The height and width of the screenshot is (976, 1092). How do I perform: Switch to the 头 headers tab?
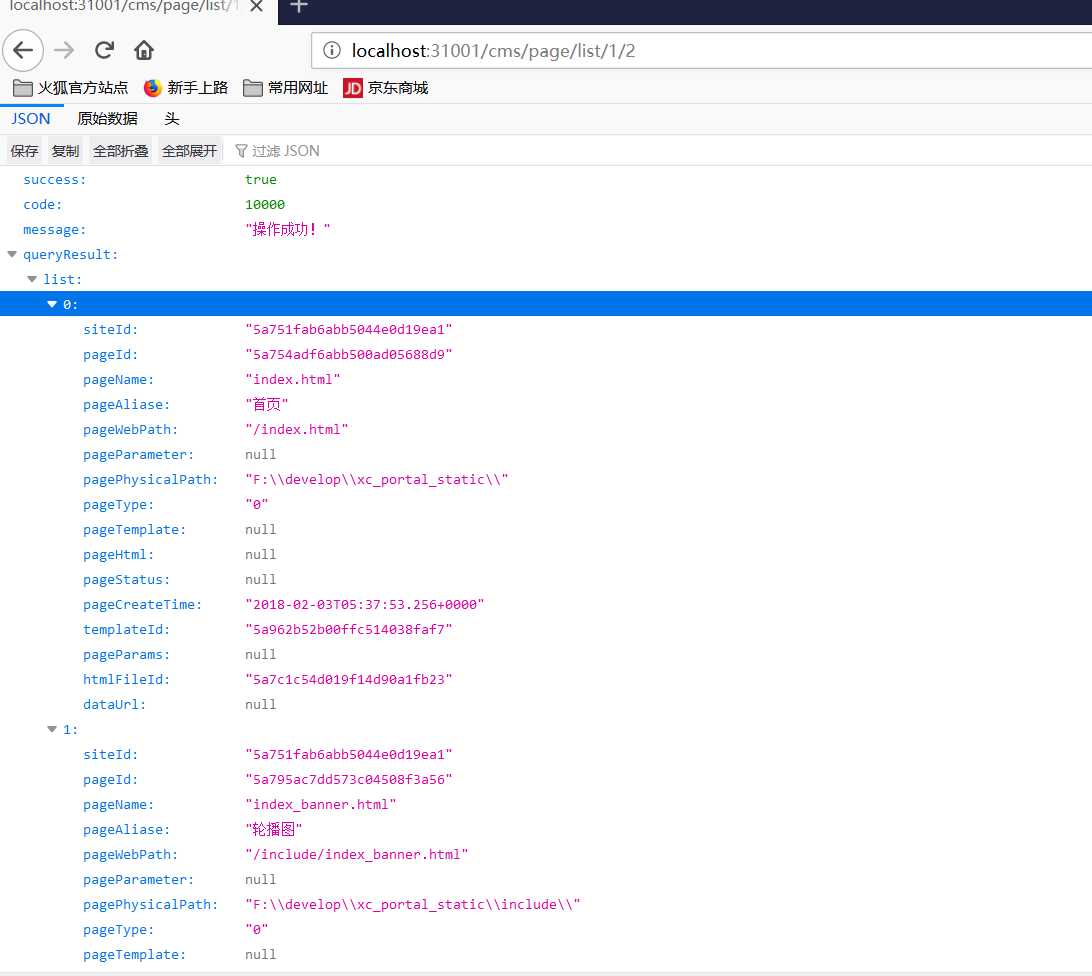click(172, 118)
